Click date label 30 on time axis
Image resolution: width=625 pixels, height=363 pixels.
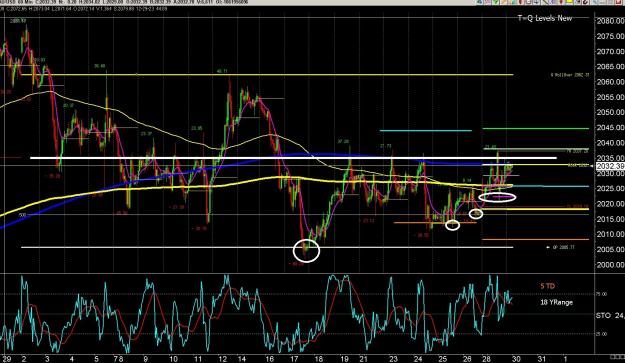tap(516, 359)
